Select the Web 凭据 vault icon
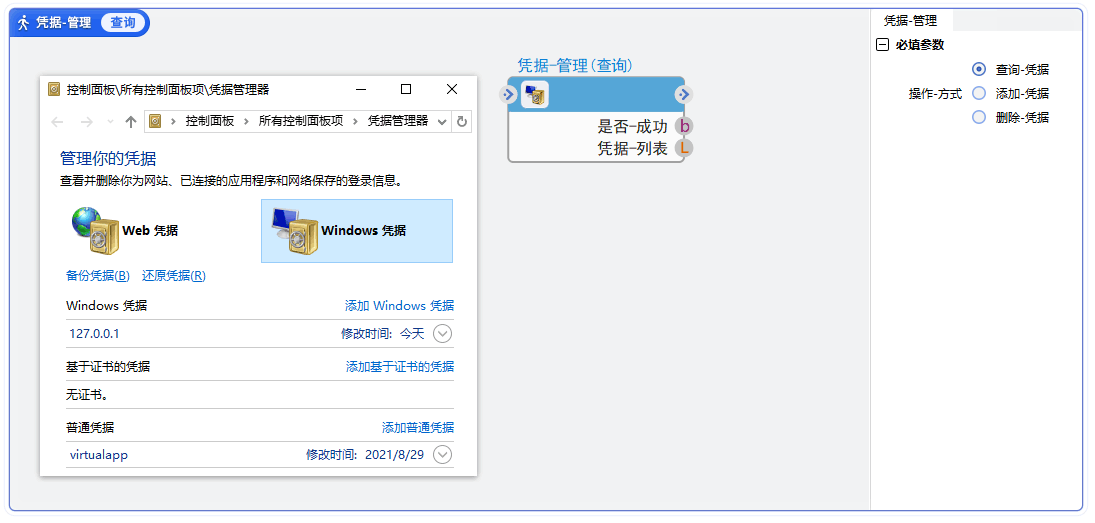 tap(95, 230)
